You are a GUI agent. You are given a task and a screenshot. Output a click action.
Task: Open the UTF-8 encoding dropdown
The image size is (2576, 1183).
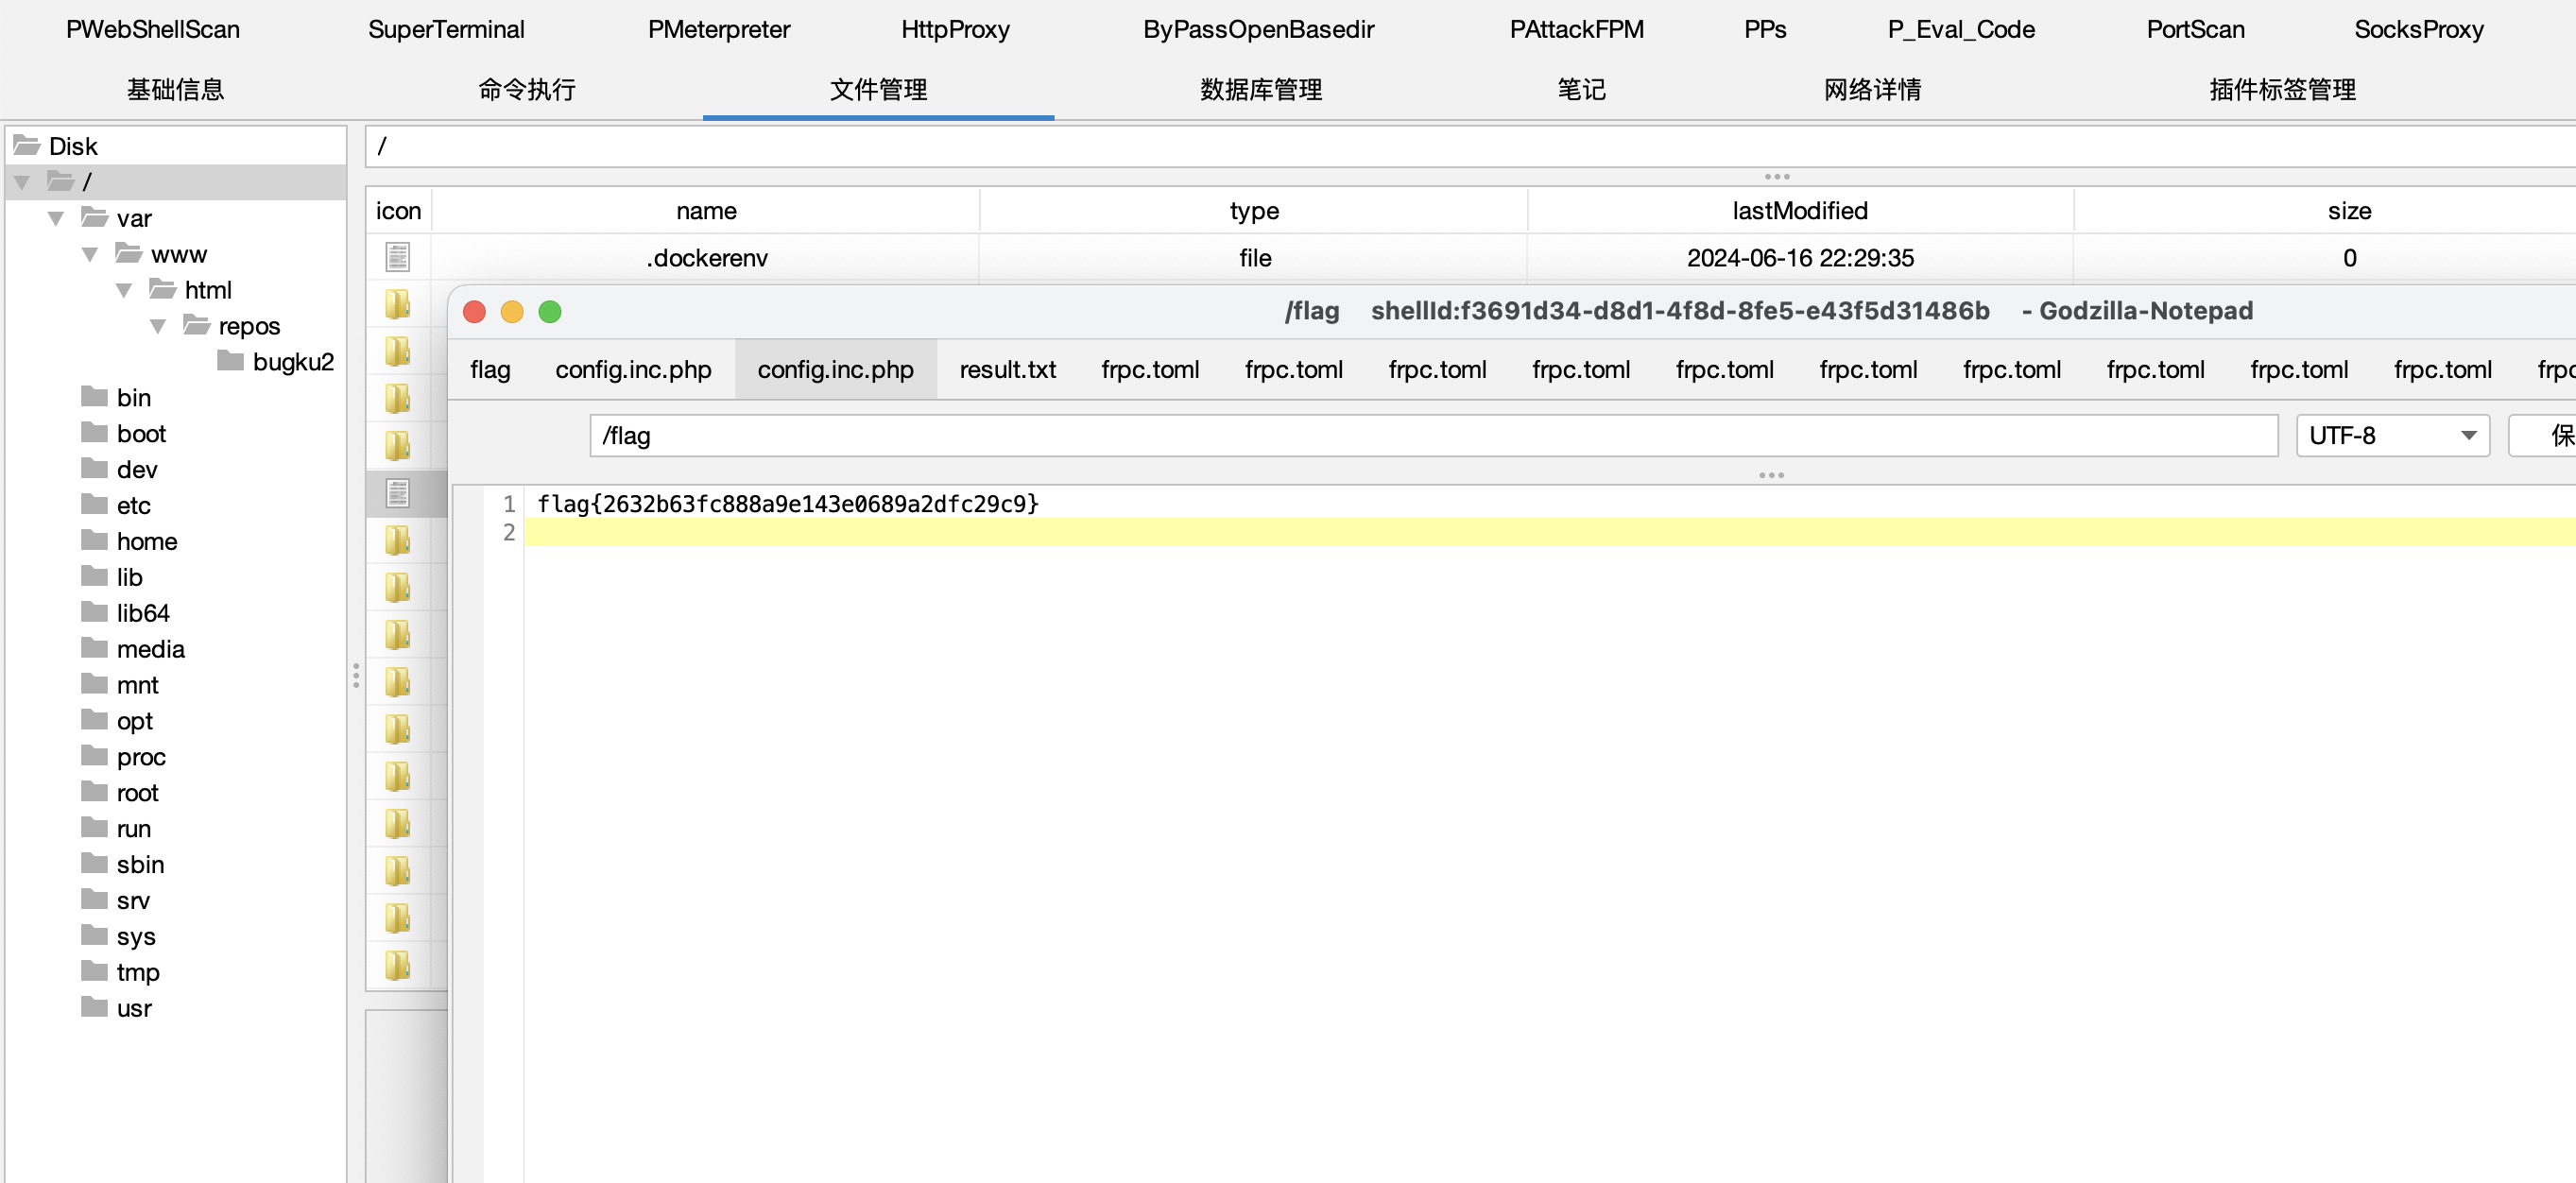pos(2391,436)
